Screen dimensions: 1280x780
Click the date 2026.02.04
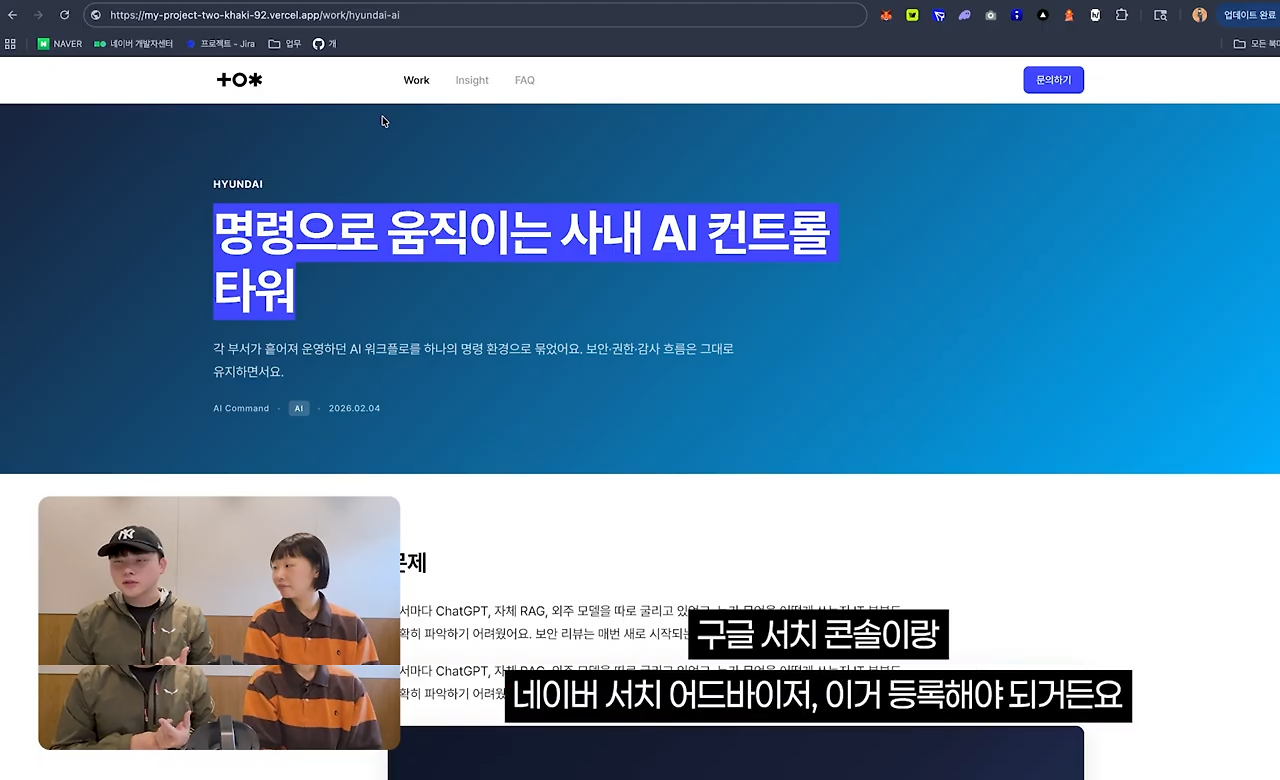click(354, 408)
